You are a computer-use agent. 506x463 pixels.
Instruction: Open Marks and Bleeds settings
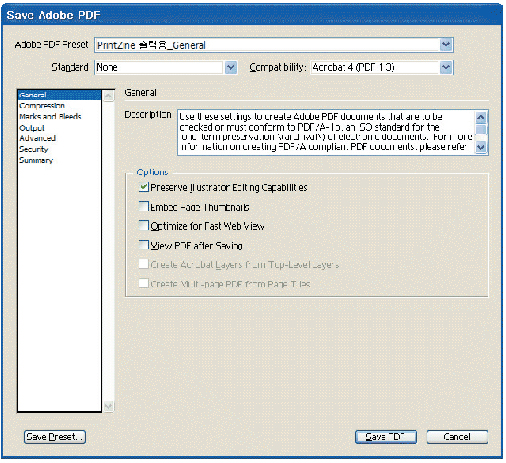[50, 116]
